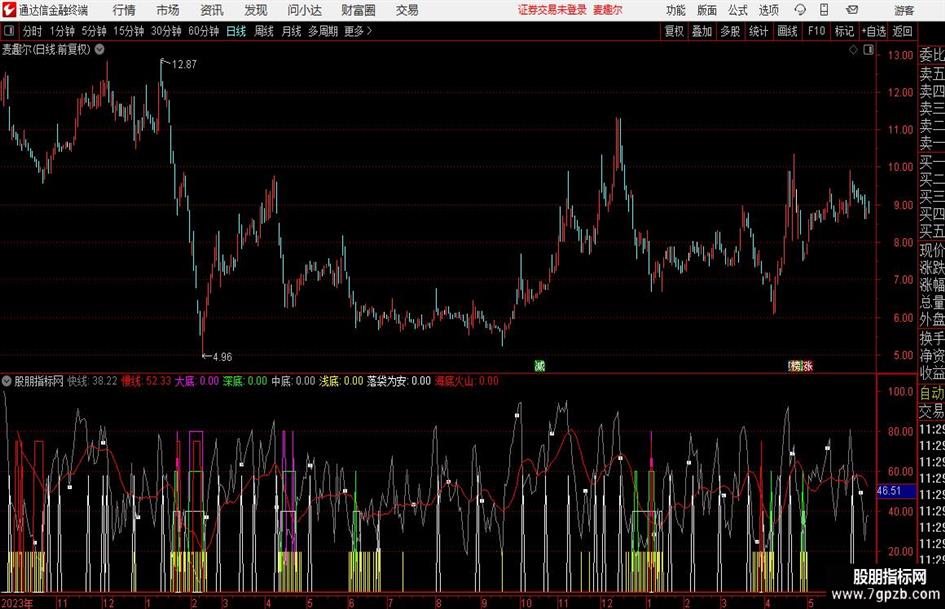Viewport: 945px width, 609px height.
Task: Click the 落袋为安: 0.00 indicator value
Action: pos(399,381)
